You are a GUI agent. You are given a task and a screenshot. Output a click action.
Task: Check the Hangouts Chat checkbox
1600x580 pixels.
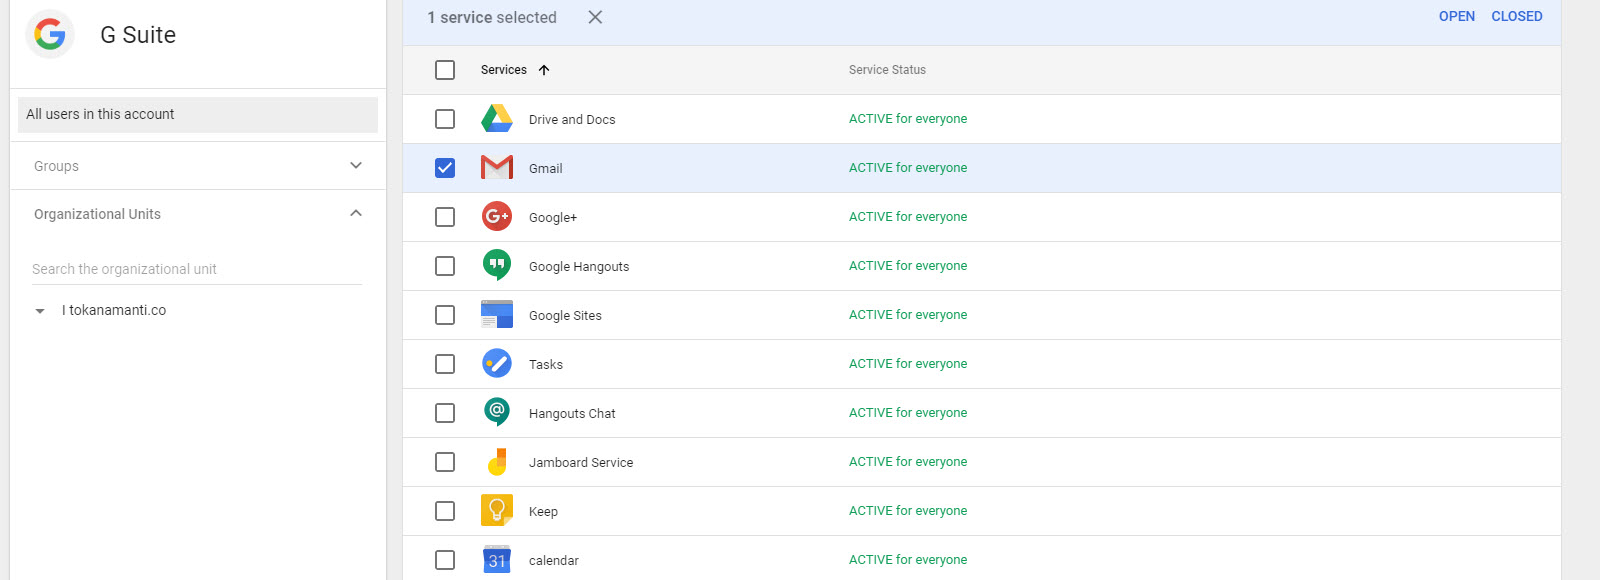[x=445, y=413]
